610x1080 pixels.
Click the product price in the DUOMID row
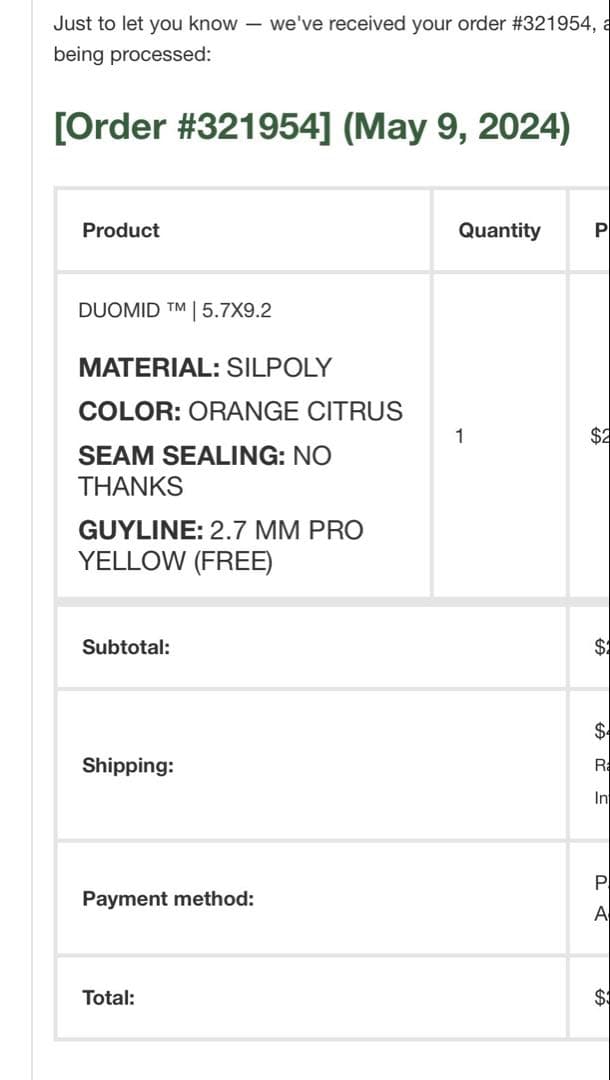(599, 436)
